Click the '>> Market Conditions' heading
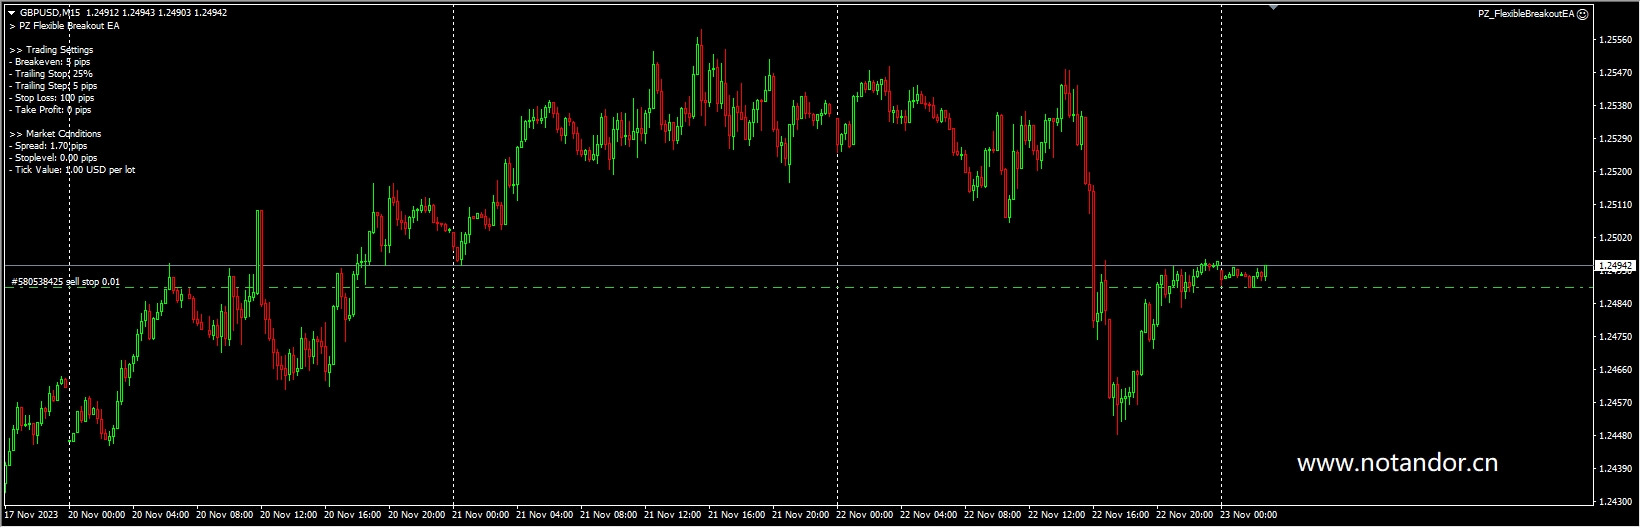The height and width of the screenshot is (528, 1641). point(55,134)
